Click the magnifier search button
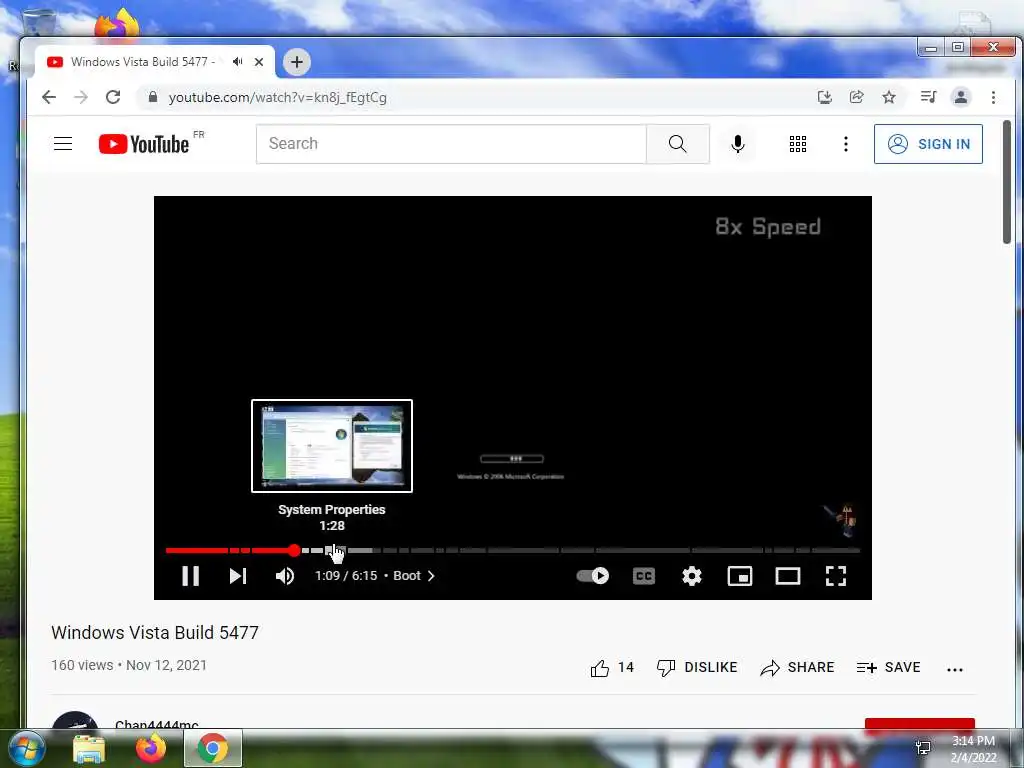 [x=678, y=144]
